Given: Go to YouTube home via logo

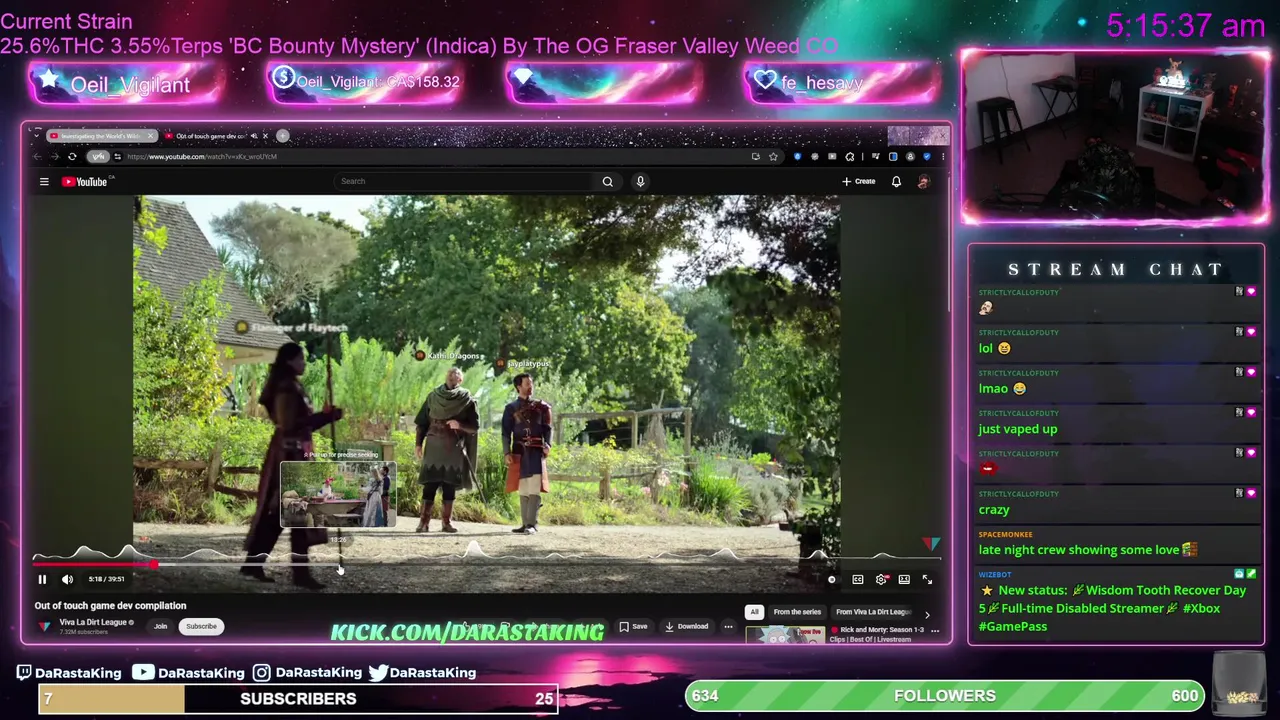Looking at the screenshot, I should point(85,181).
